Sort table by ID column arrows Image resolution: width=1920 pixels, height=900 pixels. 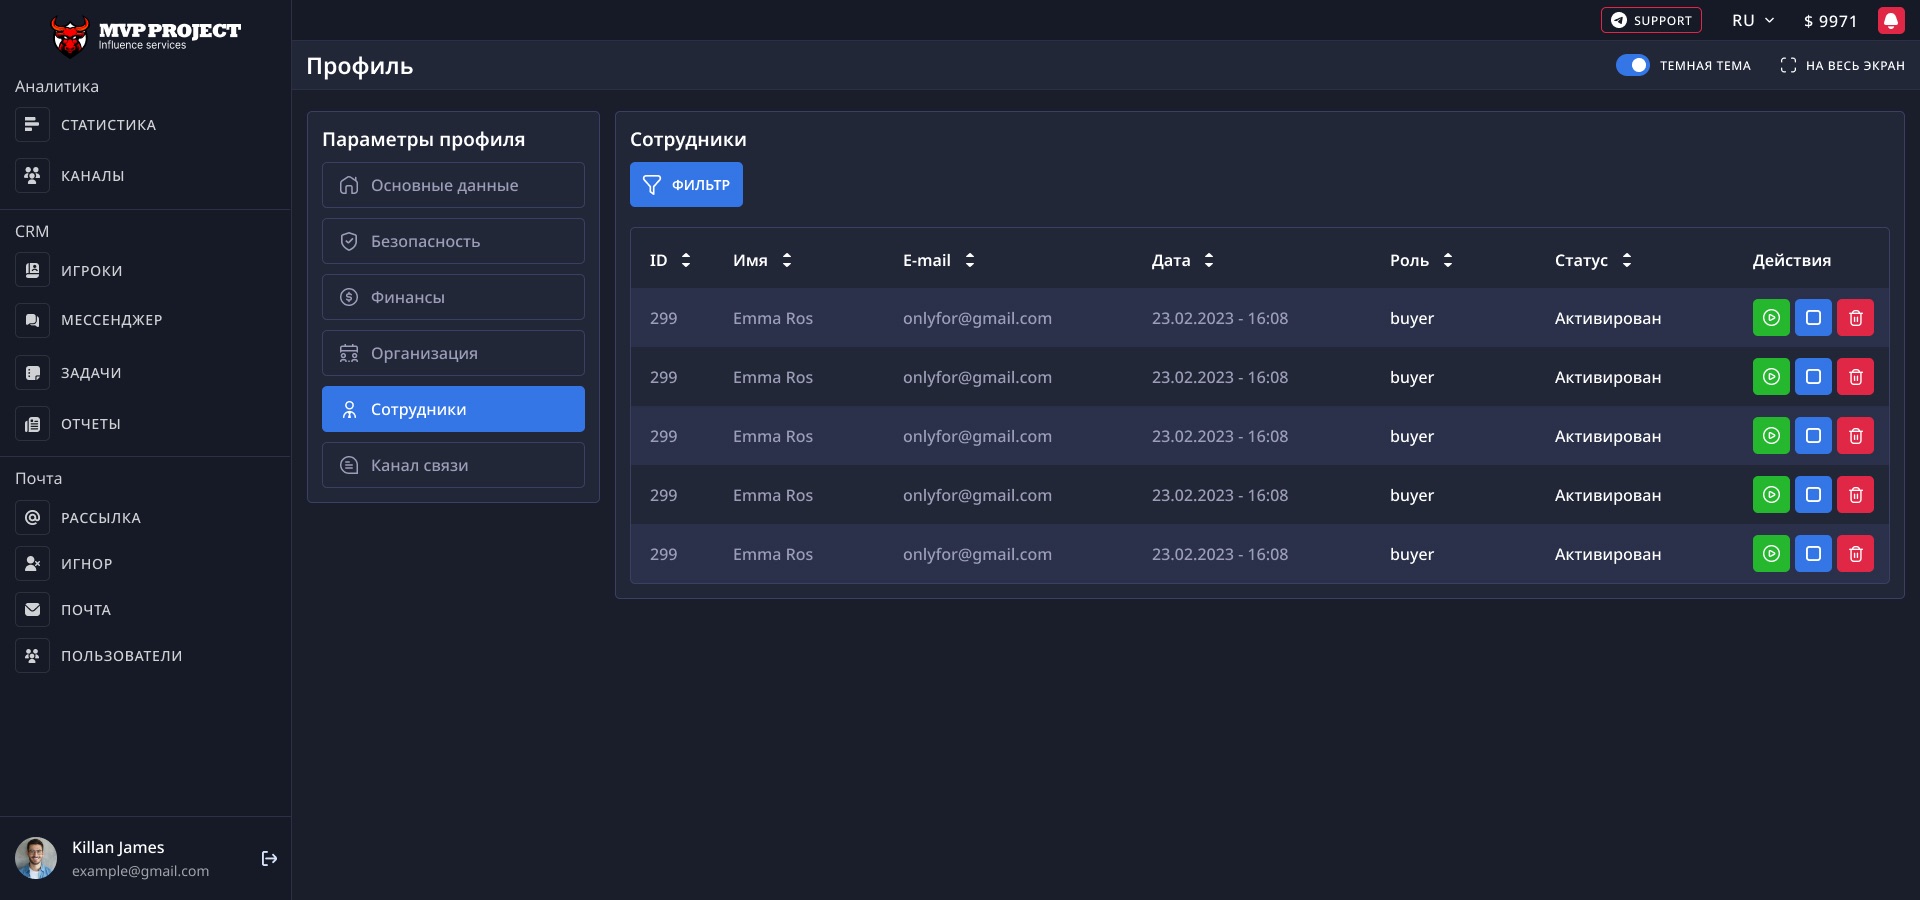[686, 260]
